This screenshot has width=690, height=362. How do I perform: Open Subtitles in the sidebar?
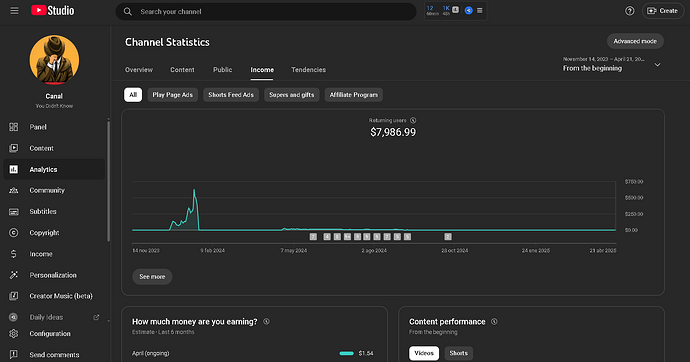pyautogui.click(x=54, y=212)
